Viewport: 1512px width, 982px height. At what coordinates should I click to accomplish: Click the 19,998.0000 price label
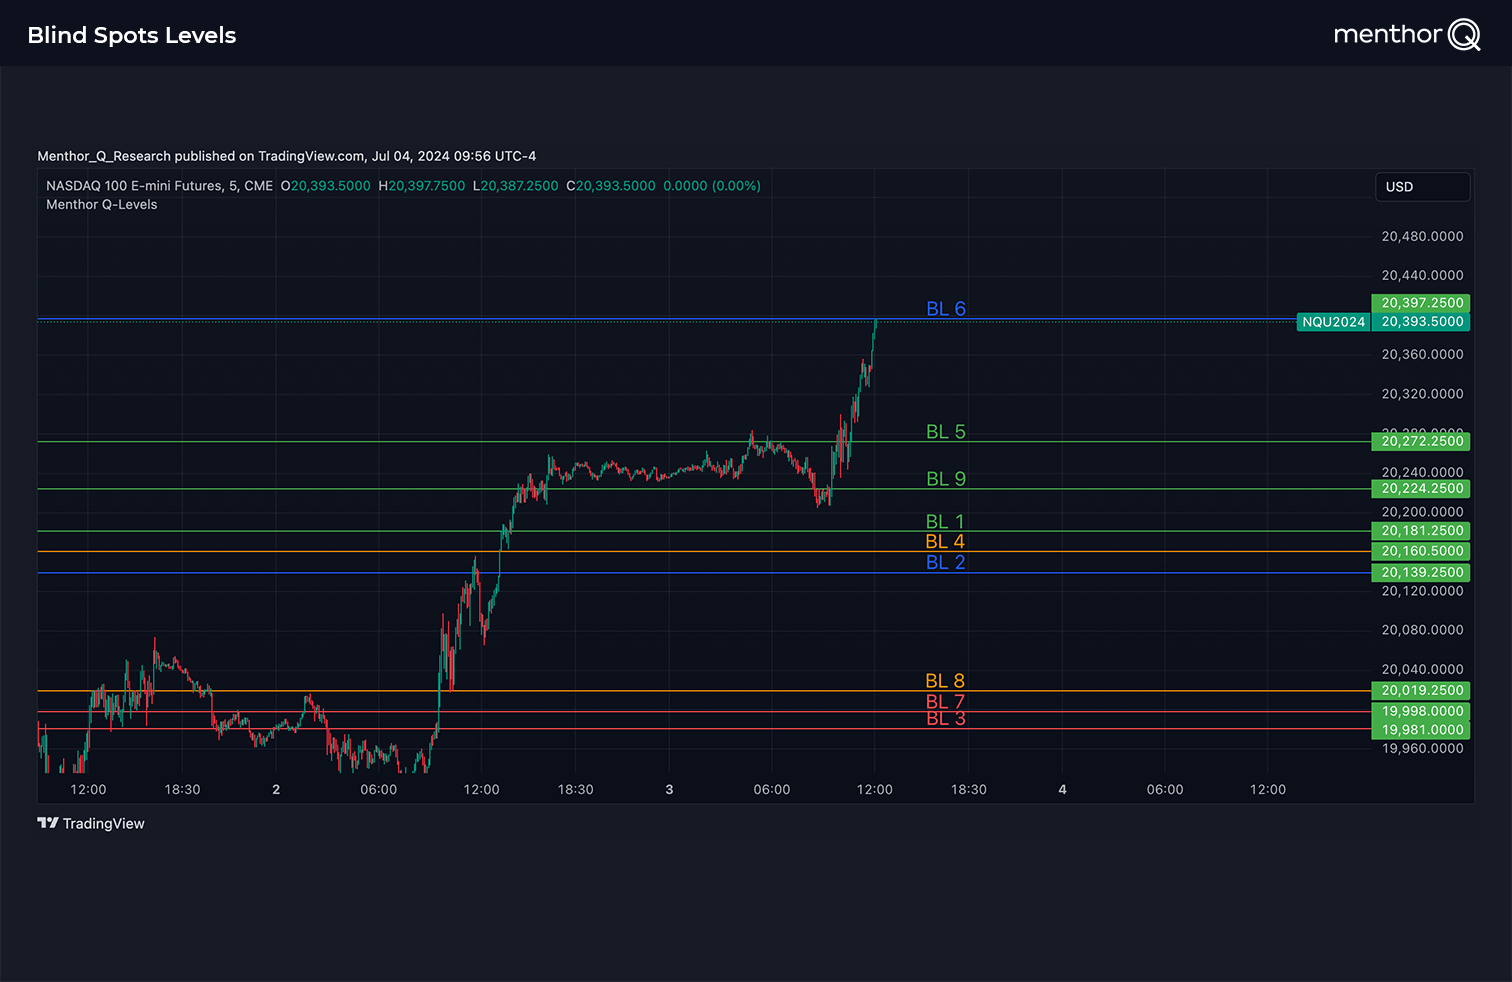point(1421,712)
